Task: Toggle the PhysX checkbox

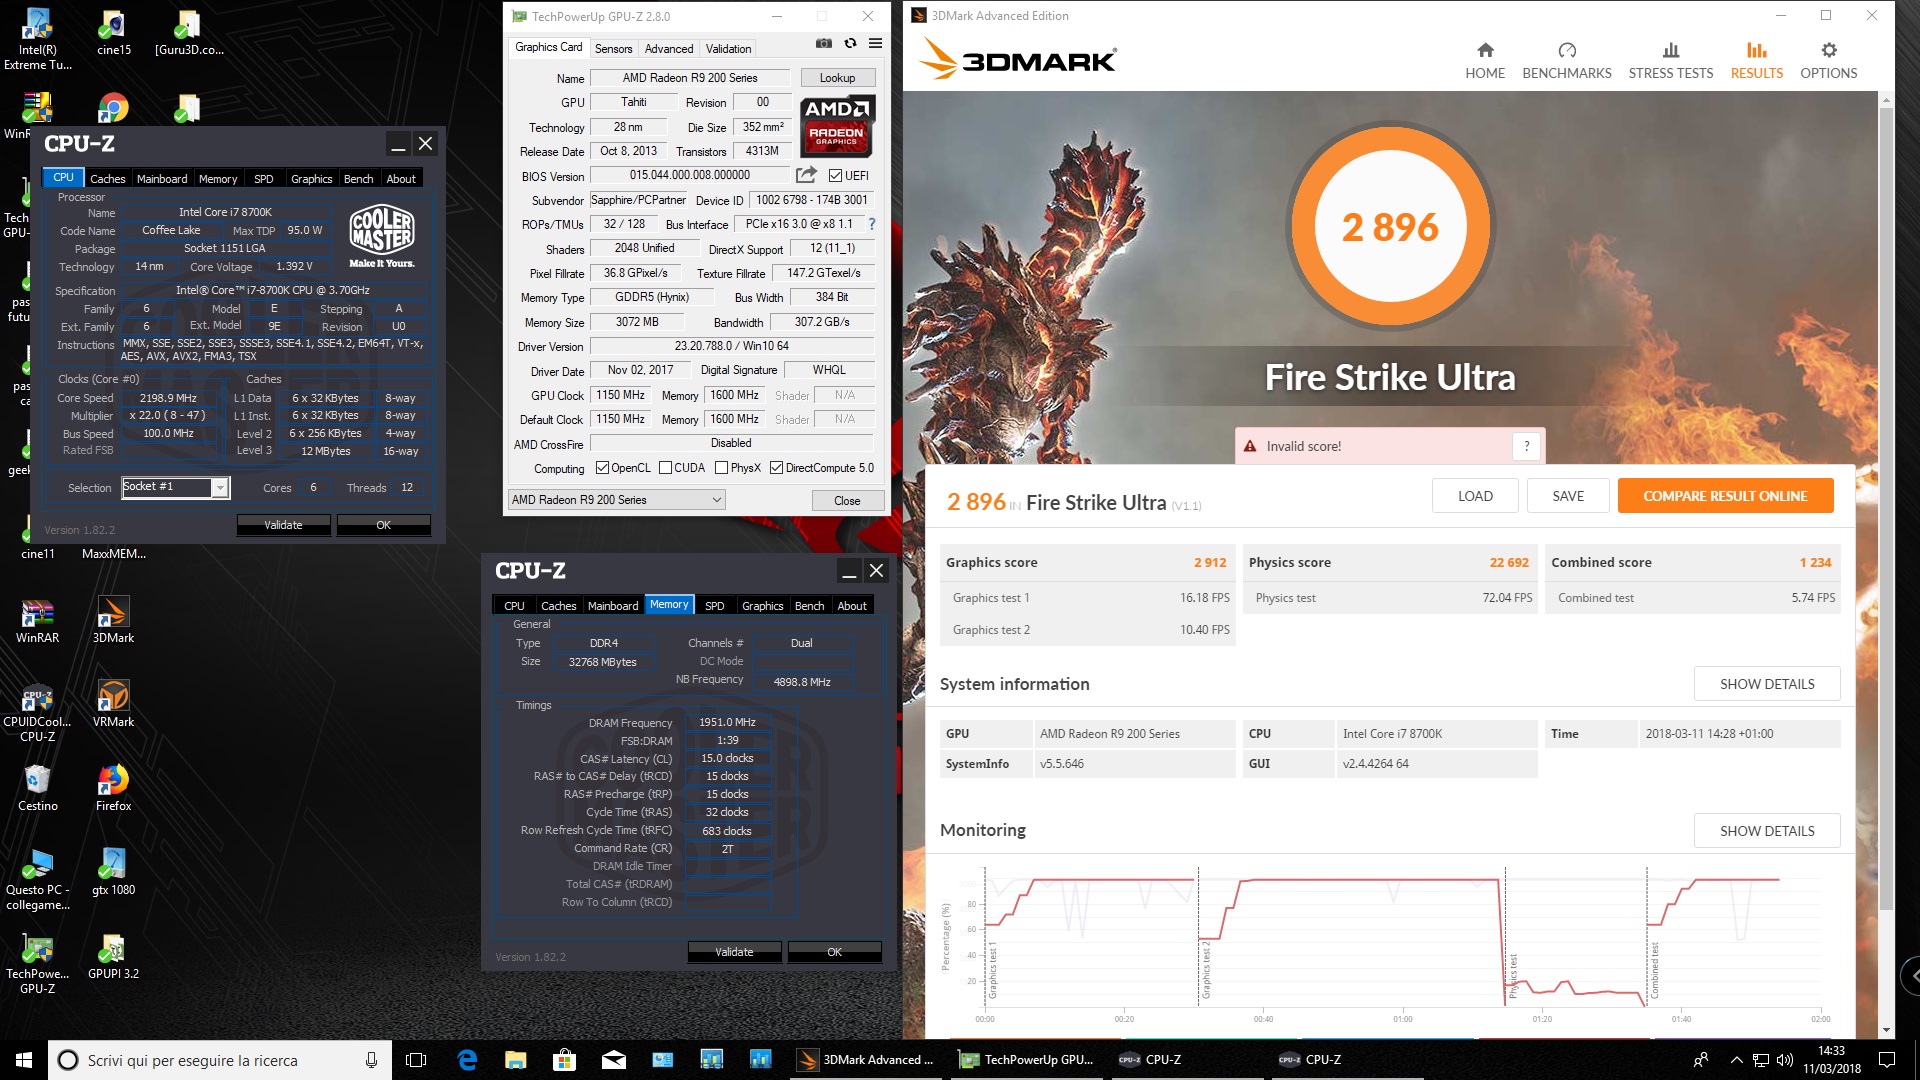Action: (x=721, y=468)
